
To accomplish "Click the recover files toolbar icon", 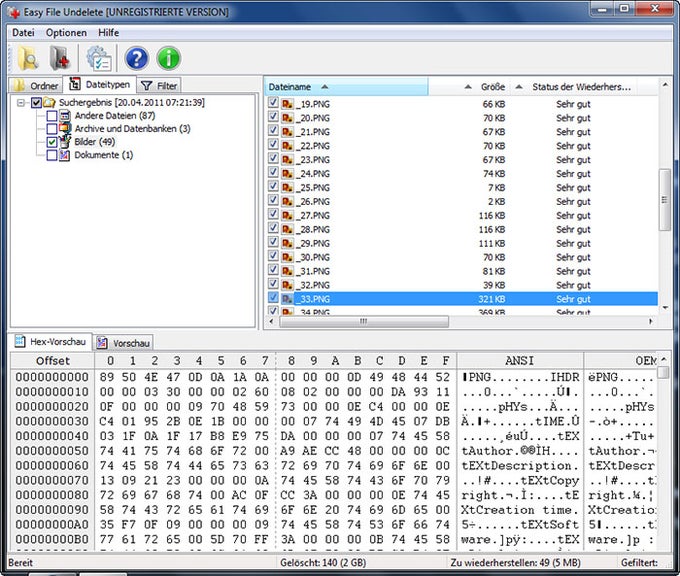I will pos(60,58).
